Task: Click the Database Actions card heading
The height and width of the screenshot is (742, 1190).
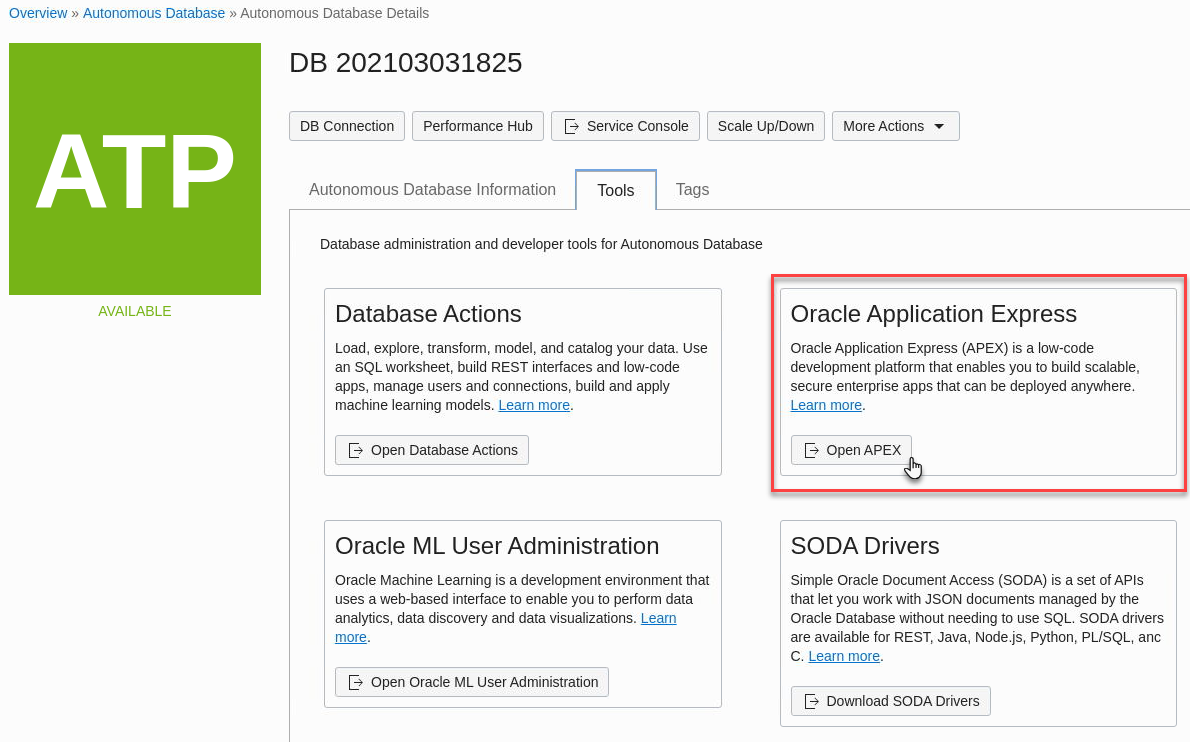Action: coord(428,314)
